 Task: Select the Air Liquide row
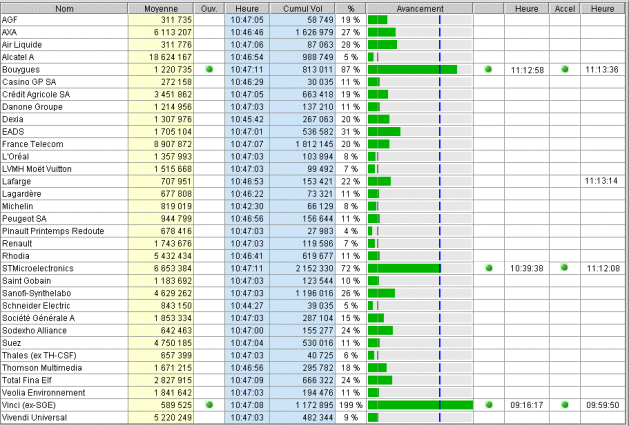point(22,45)
